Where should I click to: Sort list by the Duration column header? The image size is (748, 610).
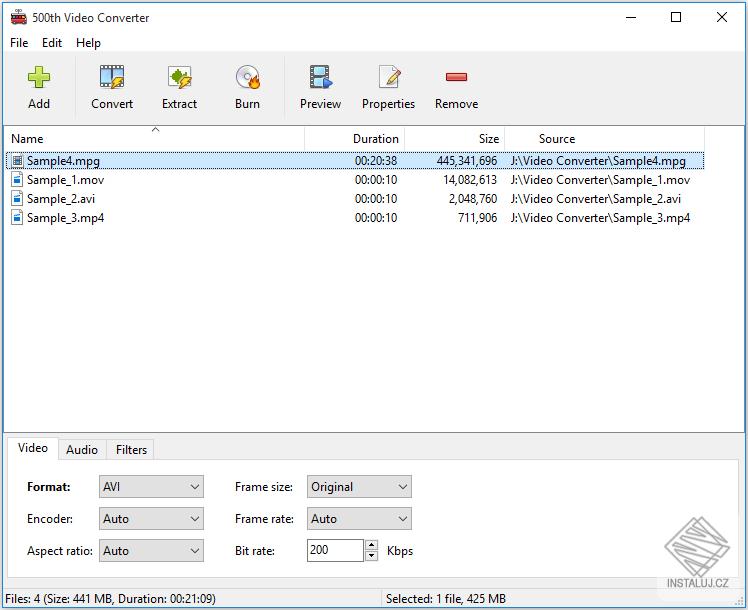pyautogui.click(x=354, y=139)
